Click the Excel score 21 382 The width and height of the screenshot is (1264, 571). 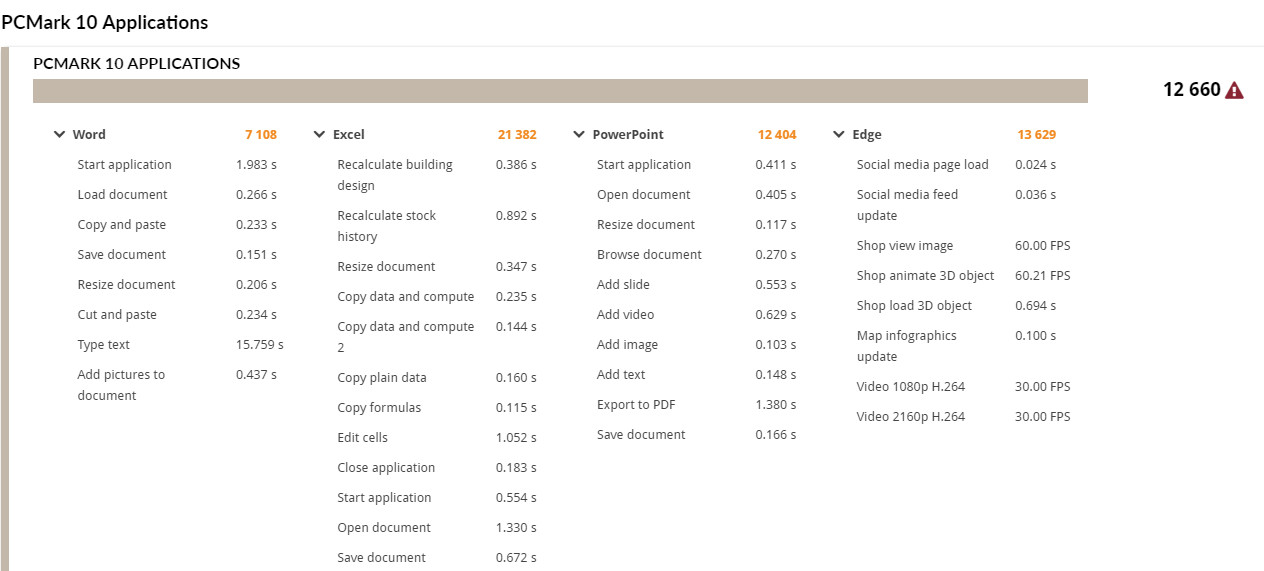[517, 134]
